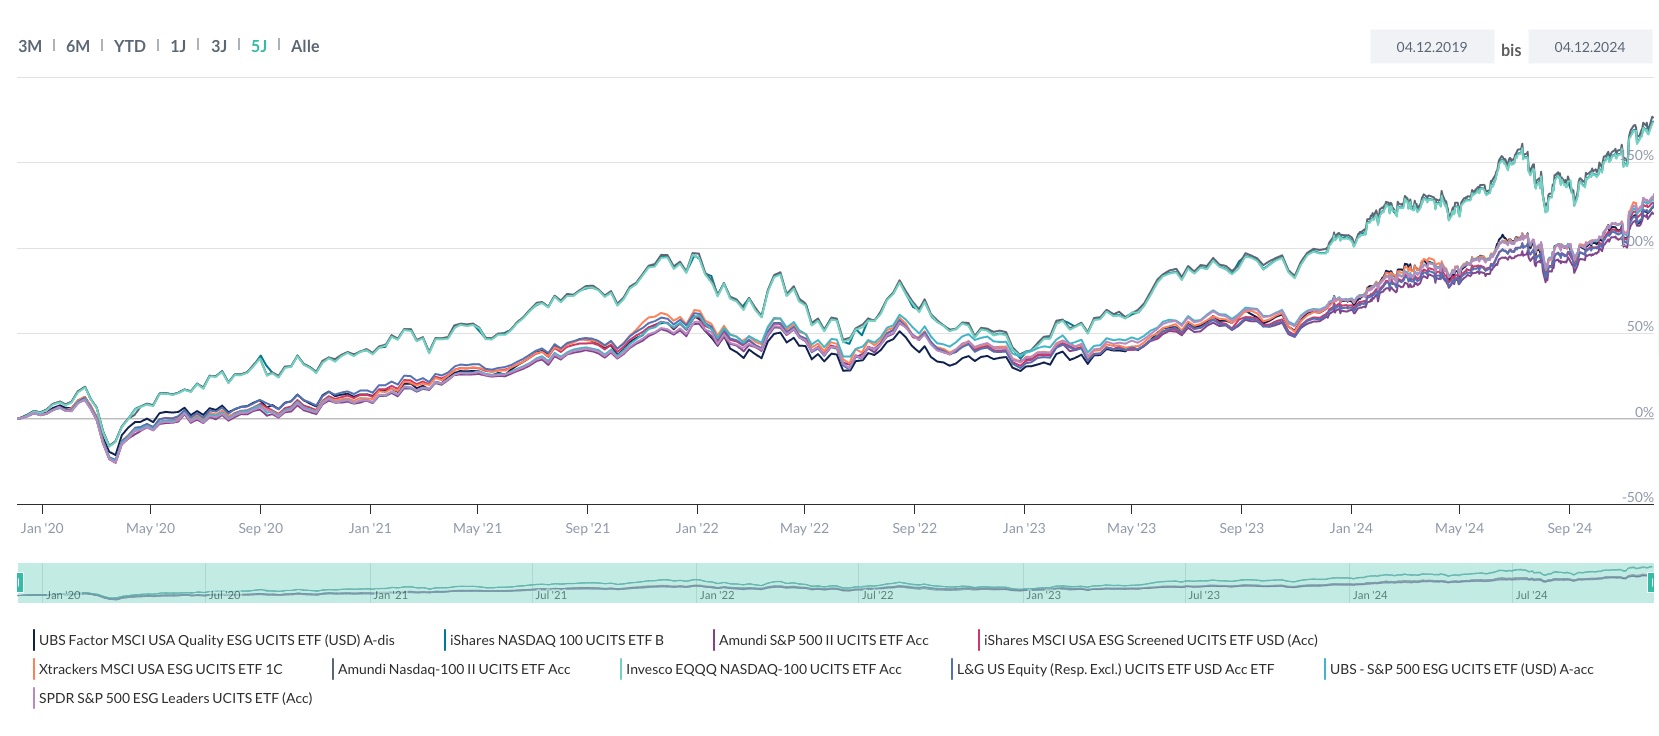Click the dark marker beside UBS Factor MSCI USA Quality
The image size is (1659, 736).
35,639
